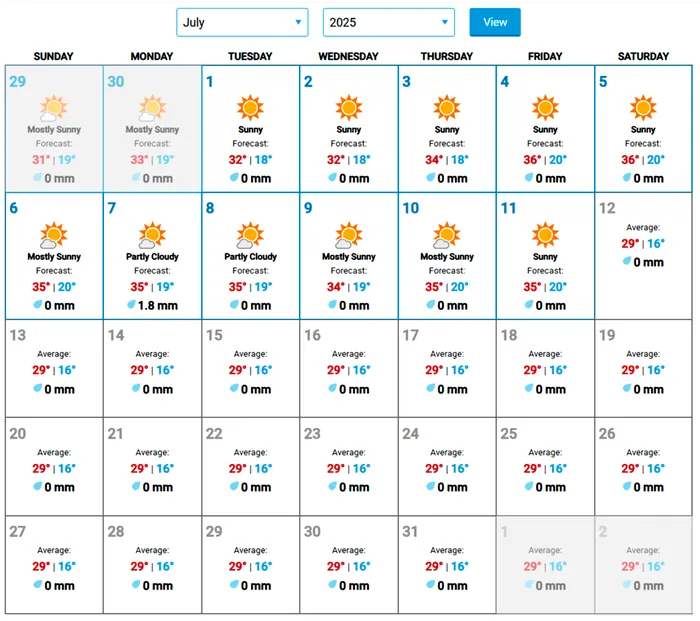Click the sun icon on July 11

click(x=545, y=235)
